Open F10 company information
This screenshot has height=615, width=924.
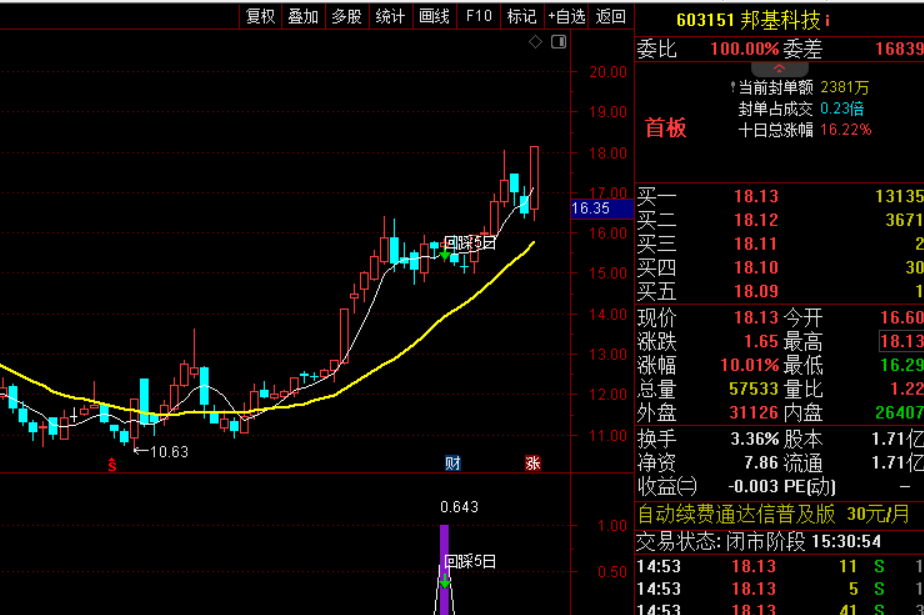478,16
